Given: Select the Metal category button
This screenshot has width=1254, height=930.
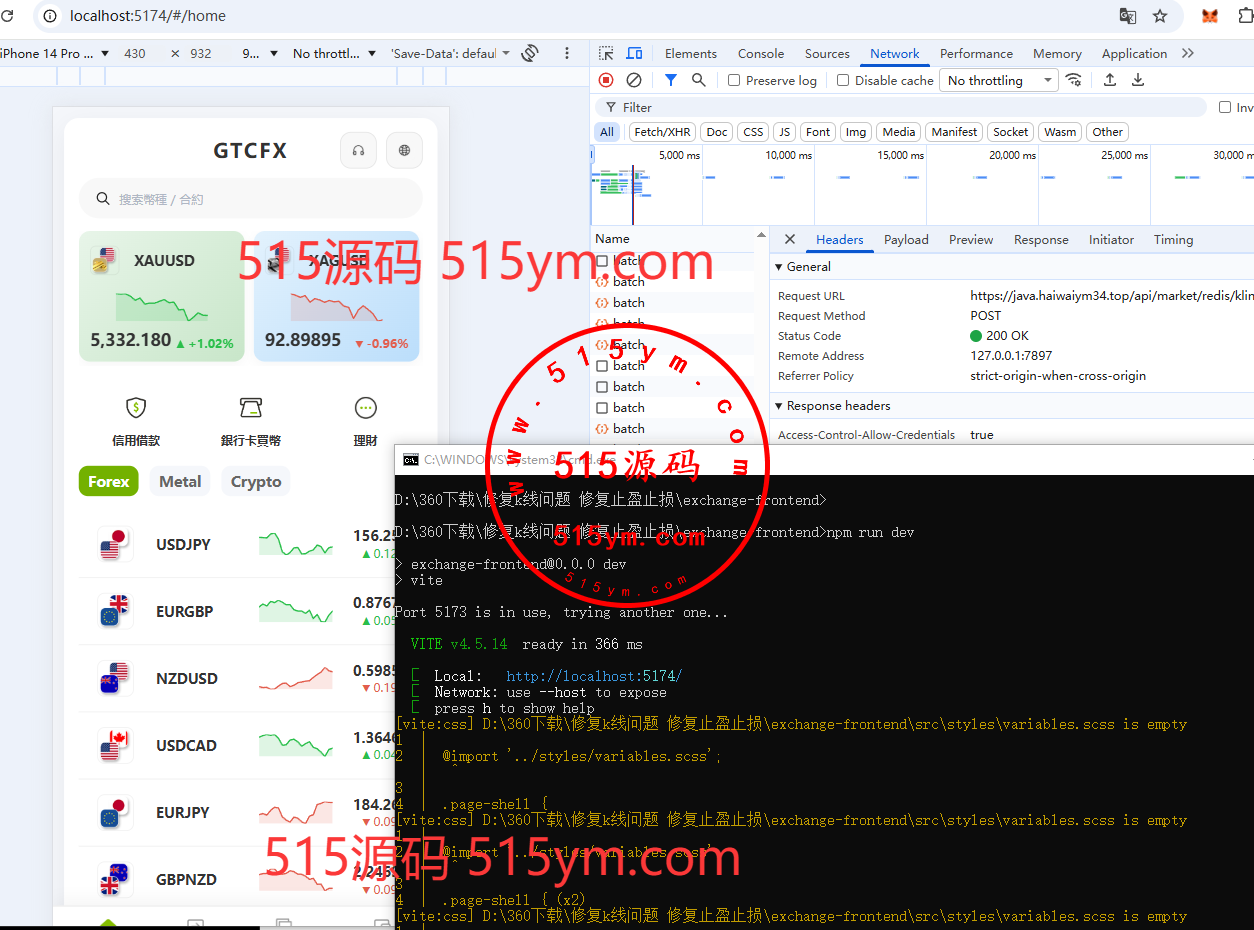Looking at the screenshot, I should pyautogui.click(x=180, y=482).
